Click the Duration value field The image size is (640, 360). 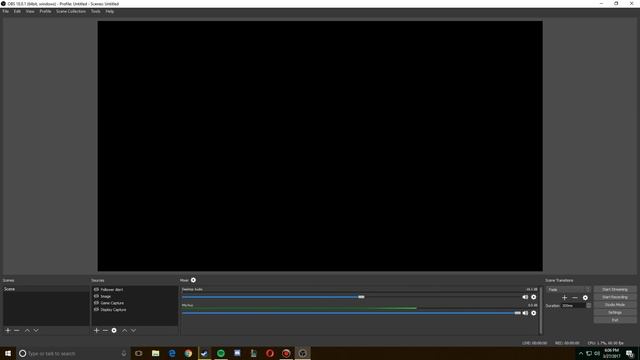click(x=574, y=305)
